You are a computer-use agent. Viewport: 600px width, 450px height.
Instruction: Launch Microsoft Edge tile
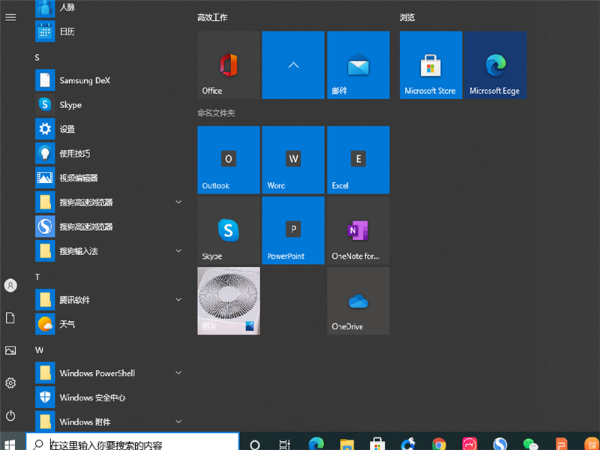coord(496,65)
